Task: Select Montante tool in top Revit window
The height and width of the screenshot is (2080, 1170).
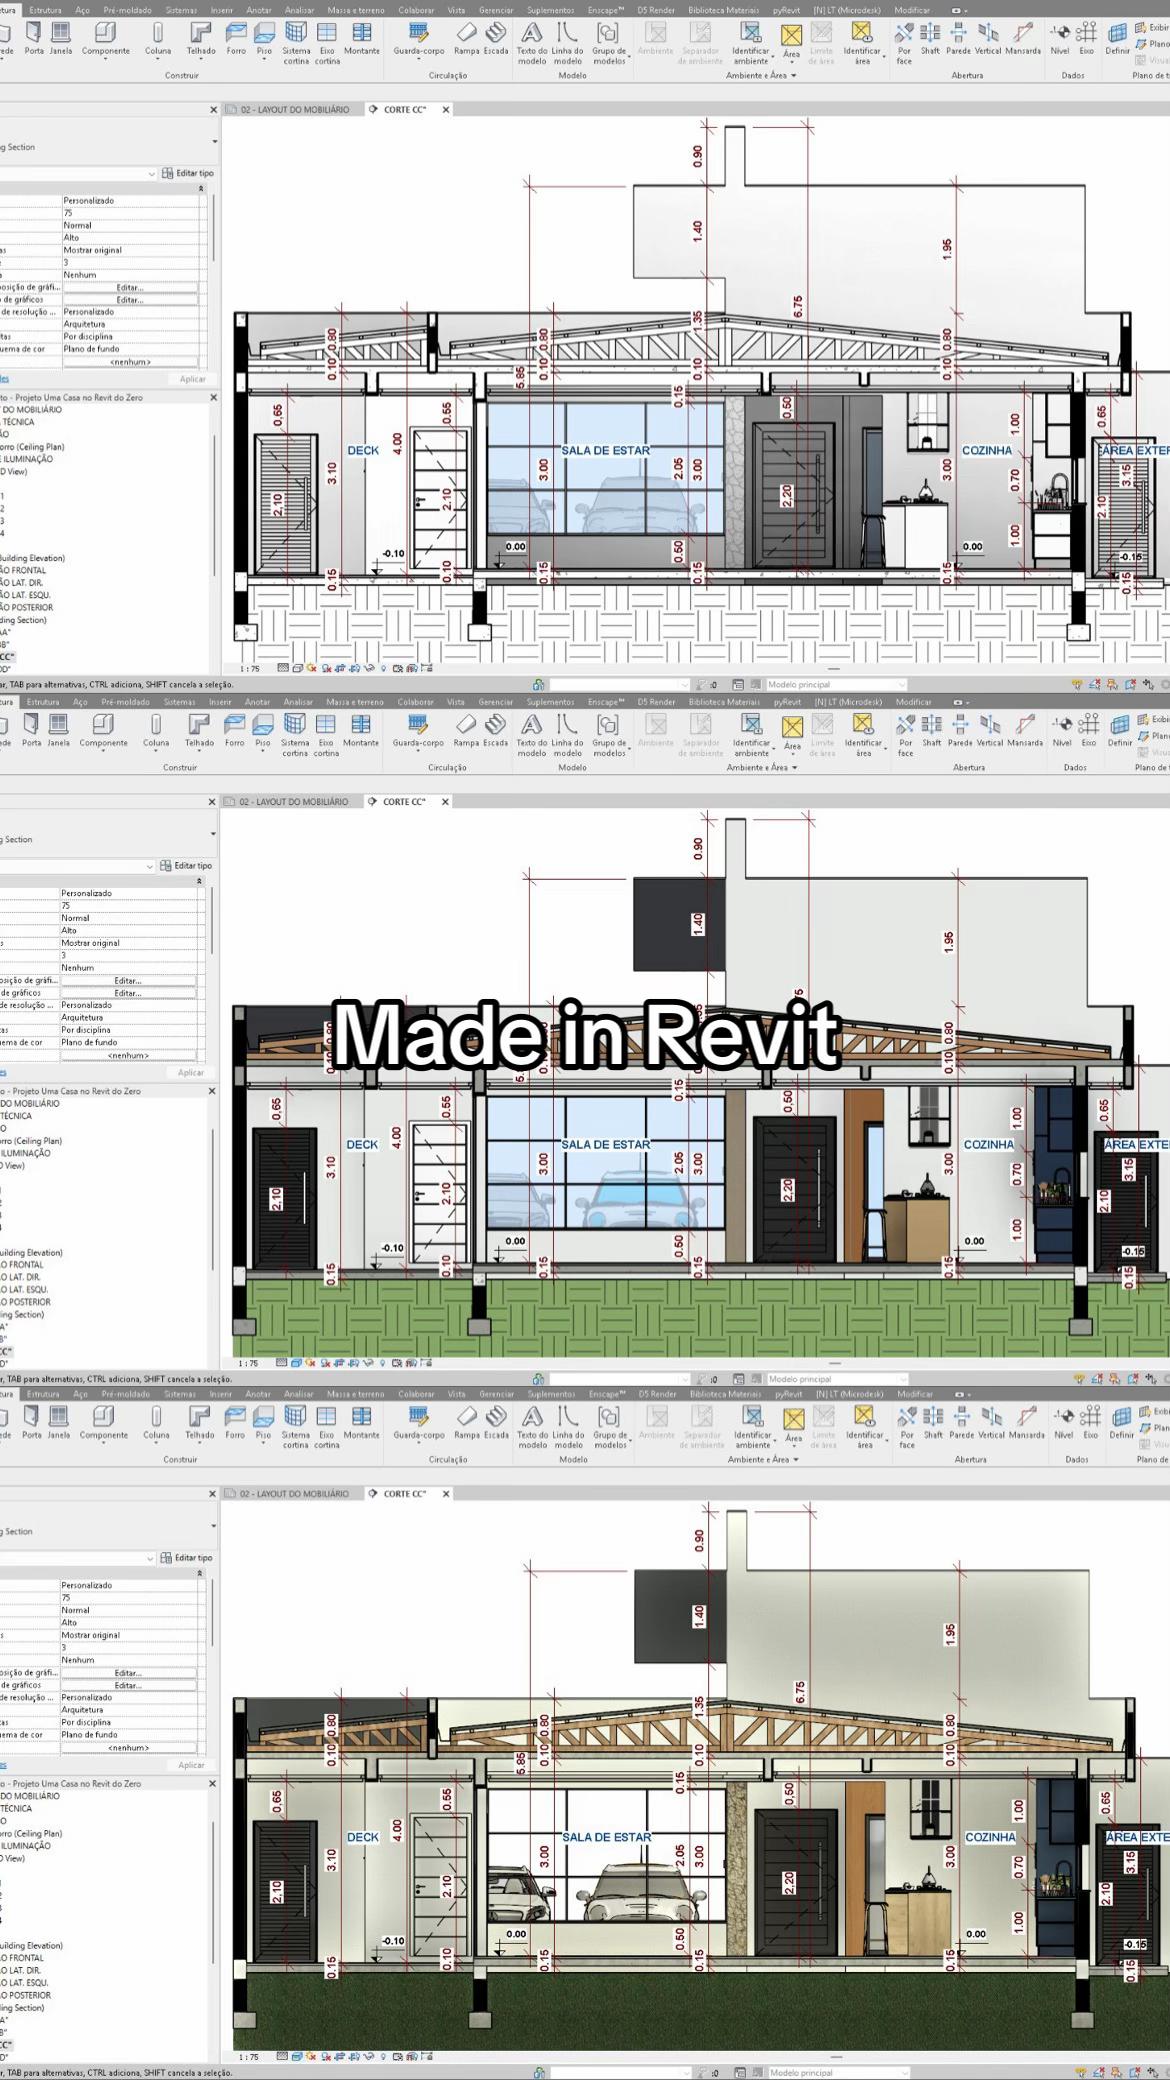Action: click(362, 39)
